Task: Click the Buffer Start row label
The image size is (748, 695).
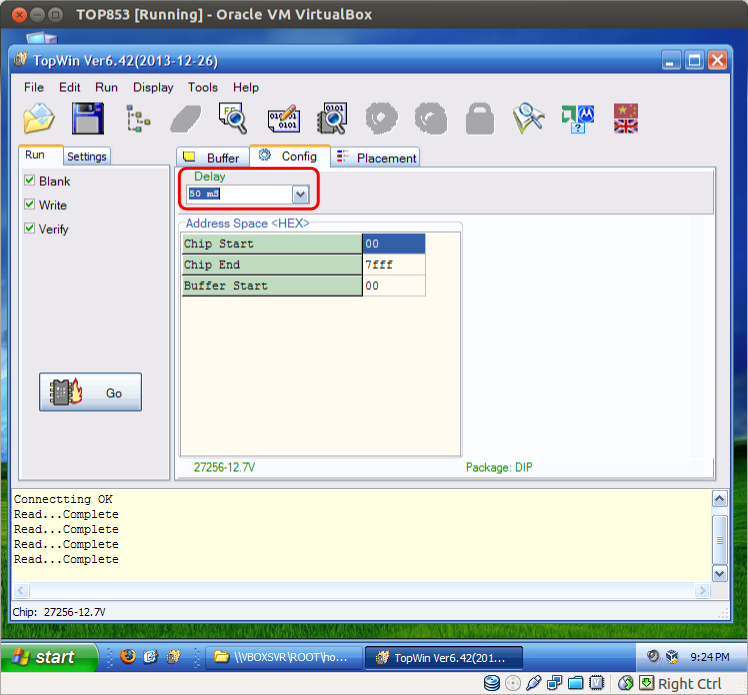Action: coord(272,286)
